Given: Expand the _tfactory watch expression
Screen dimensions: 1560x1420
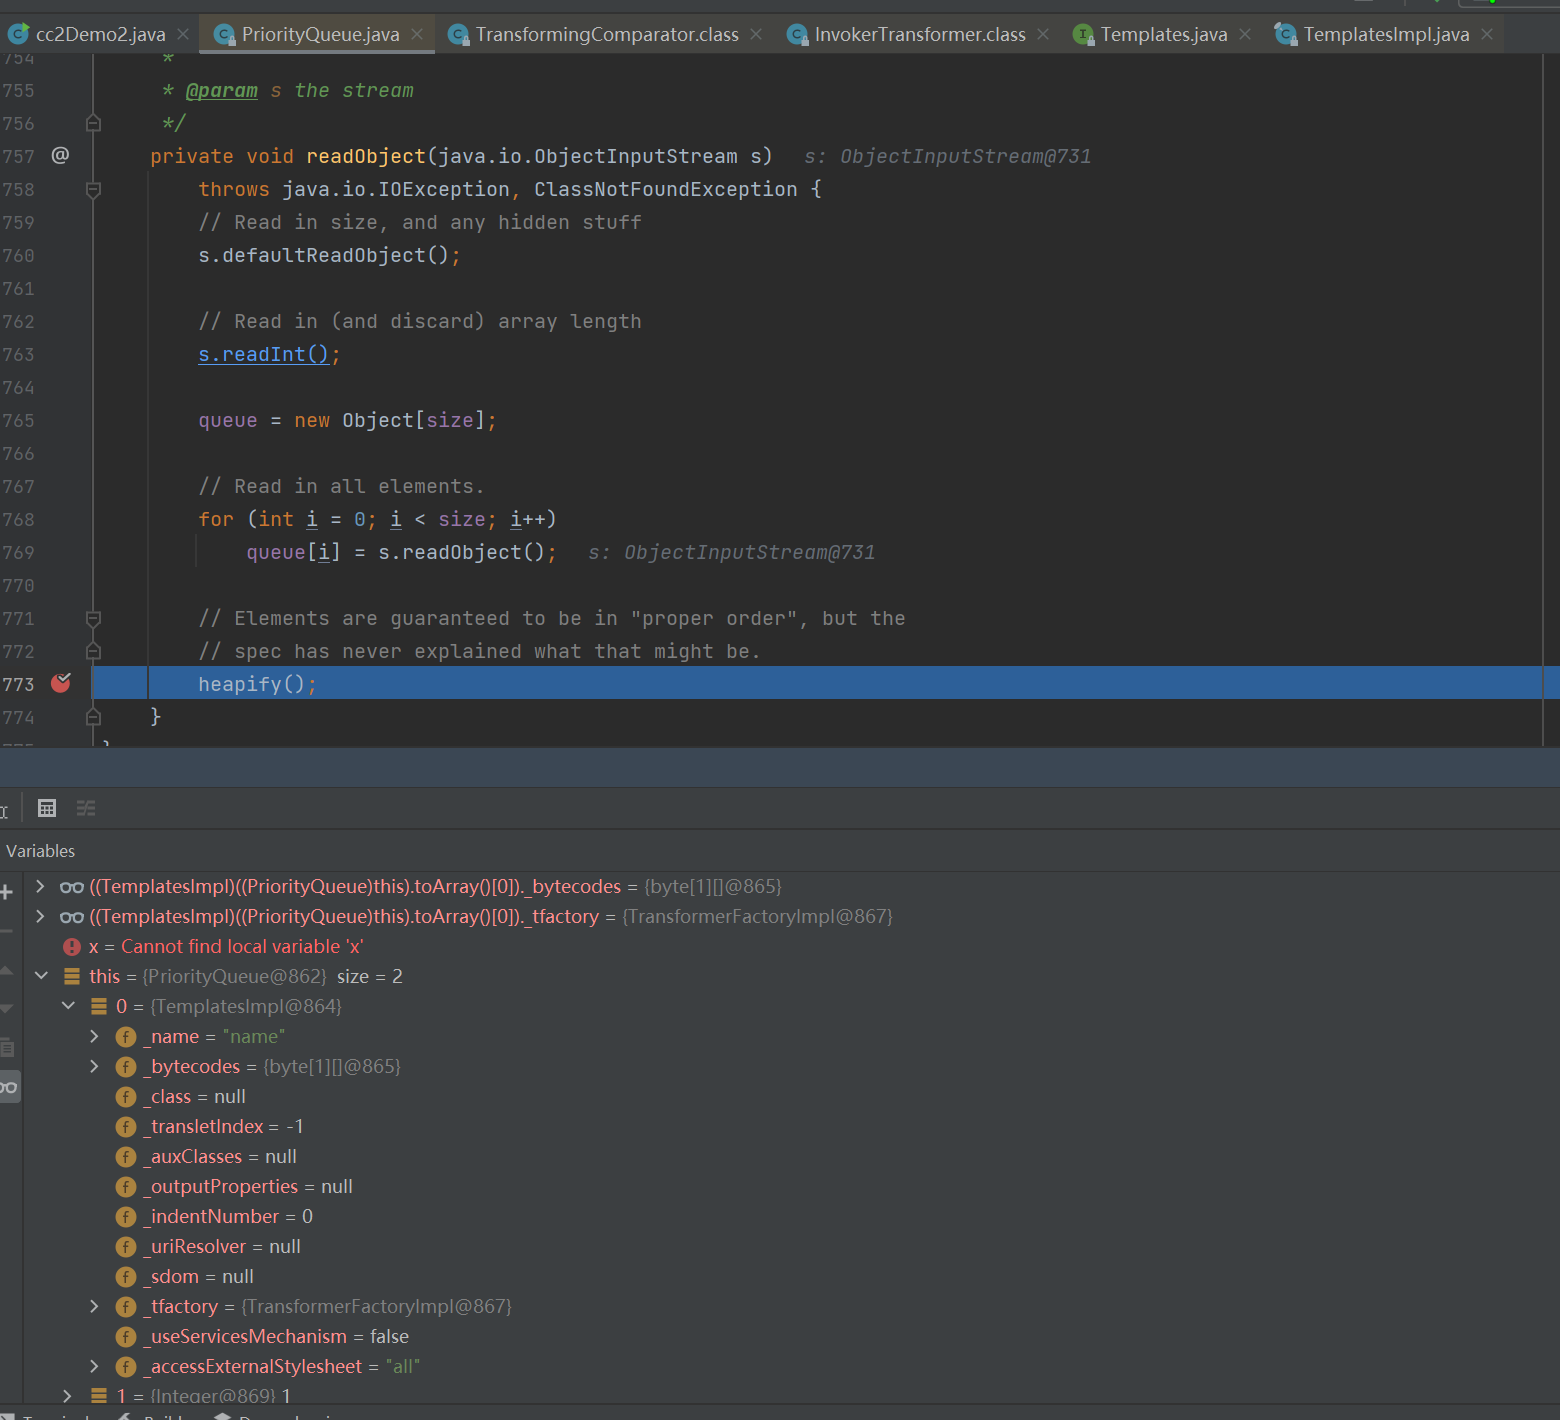Looking at the screenshot, I should click(x=40, y=916).
